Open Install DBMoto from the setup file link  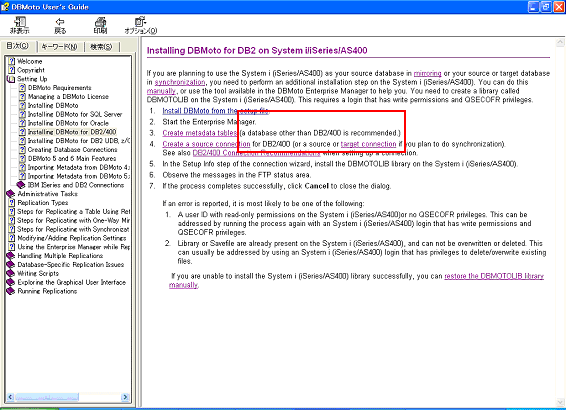click(x=215, y=111)
